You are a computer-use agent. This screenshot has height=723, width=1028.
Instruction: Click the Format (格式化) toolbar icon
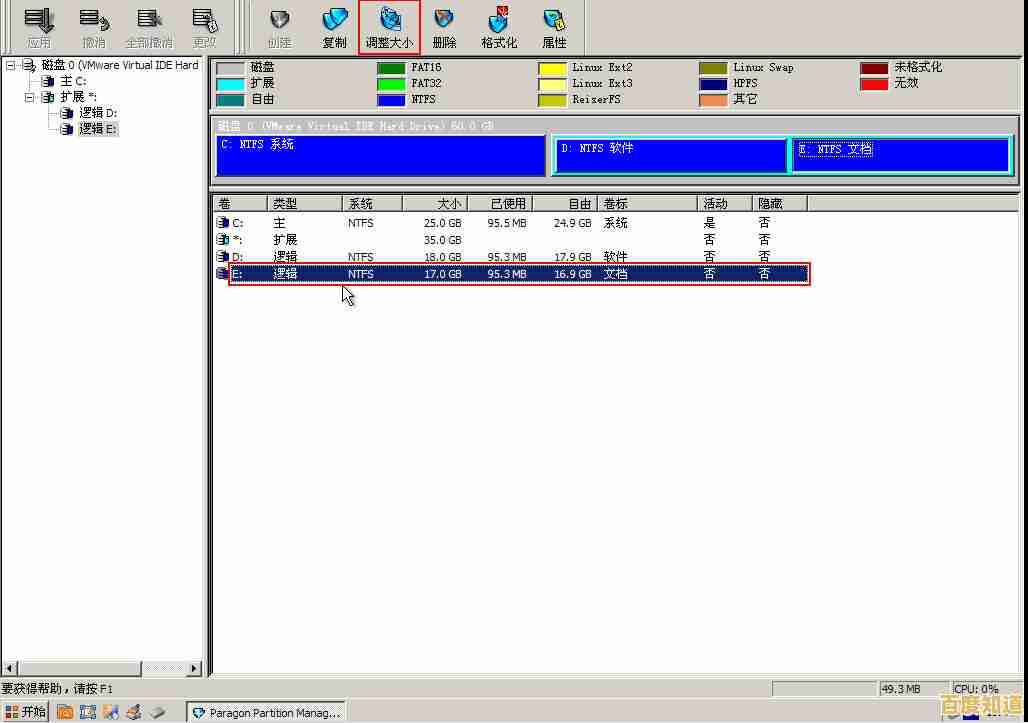(x=499, y=27)
